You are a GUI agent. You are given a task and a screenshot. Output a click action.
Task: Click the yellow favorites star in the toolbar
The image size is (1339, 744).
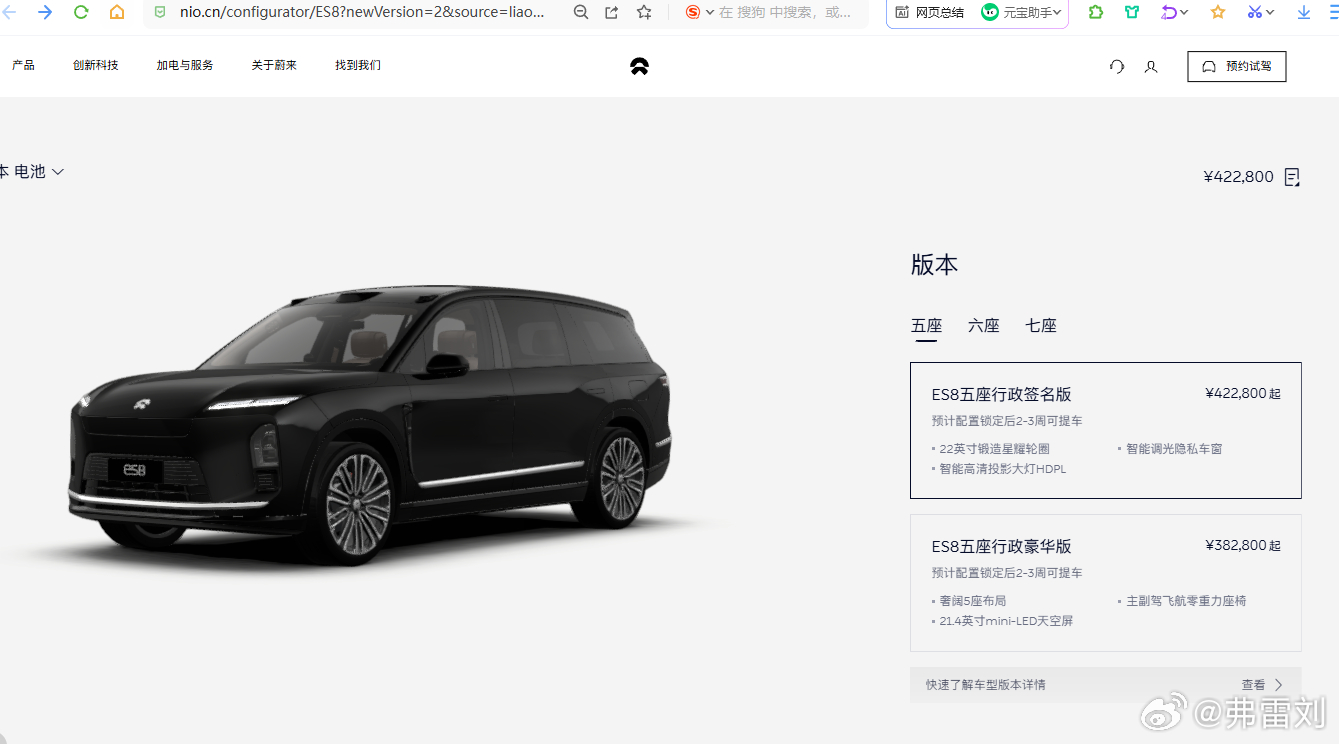click(1218, 12)
